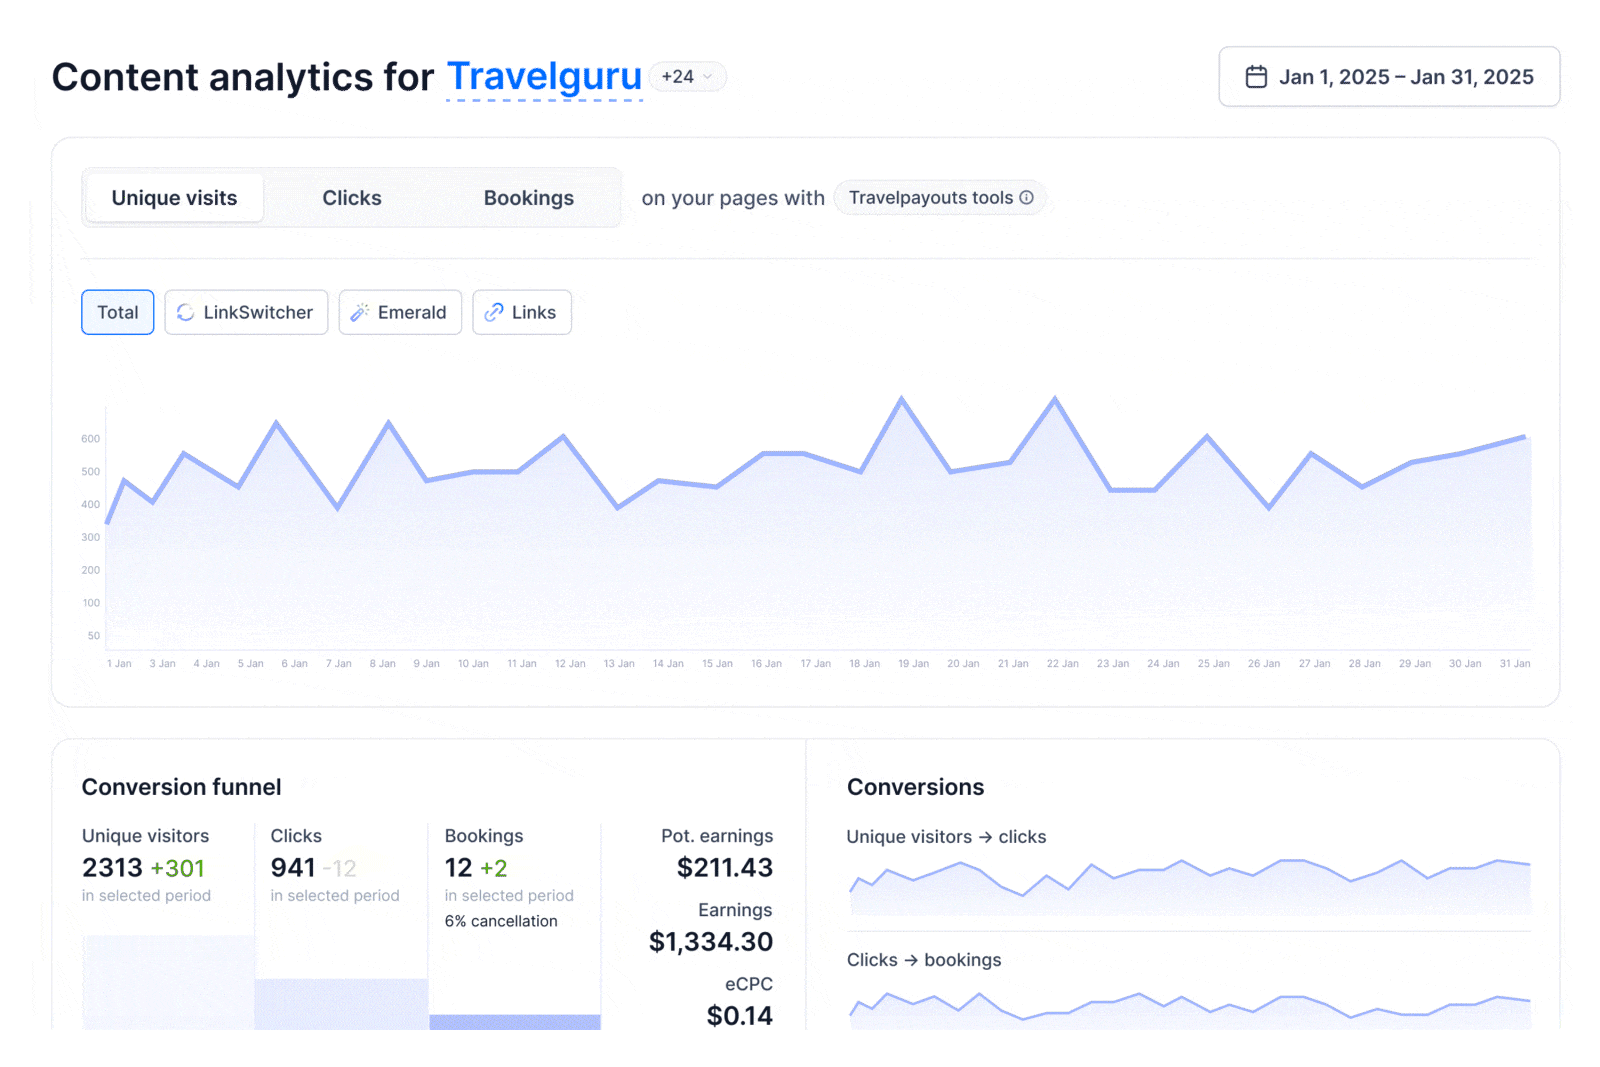1600x1067 pixels.
Task: Click the Pot. earnings label
Action: pos(717,836)
